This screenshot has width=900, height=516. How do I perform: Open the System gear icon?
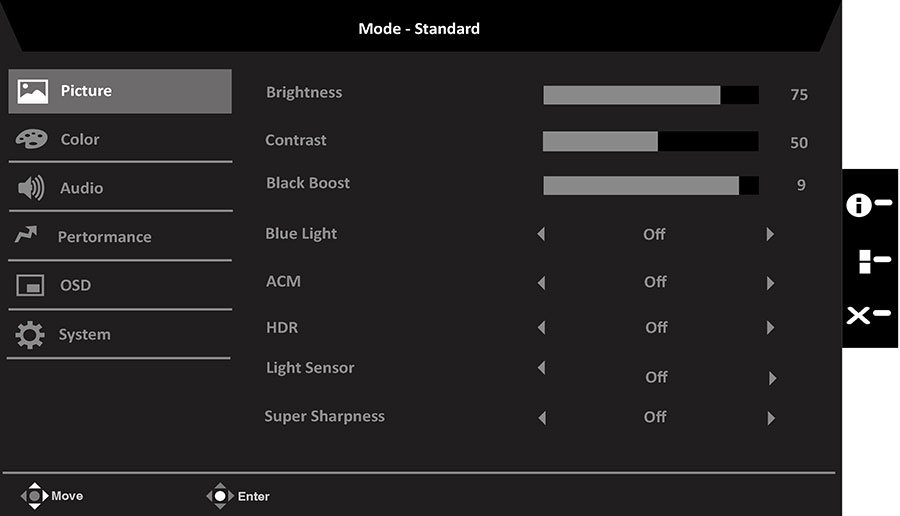point(30,335)
